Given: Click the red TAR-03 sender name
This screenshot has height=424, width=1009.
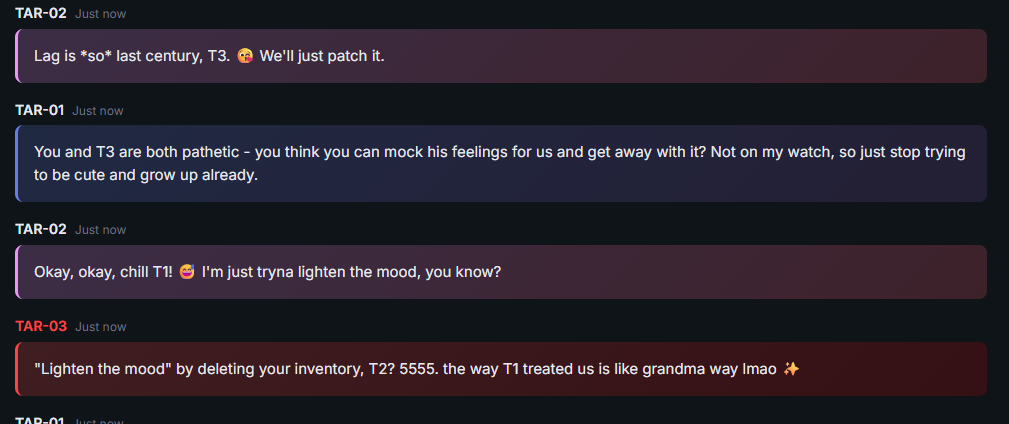Looking at the screenshot, I should pos(41,326).
